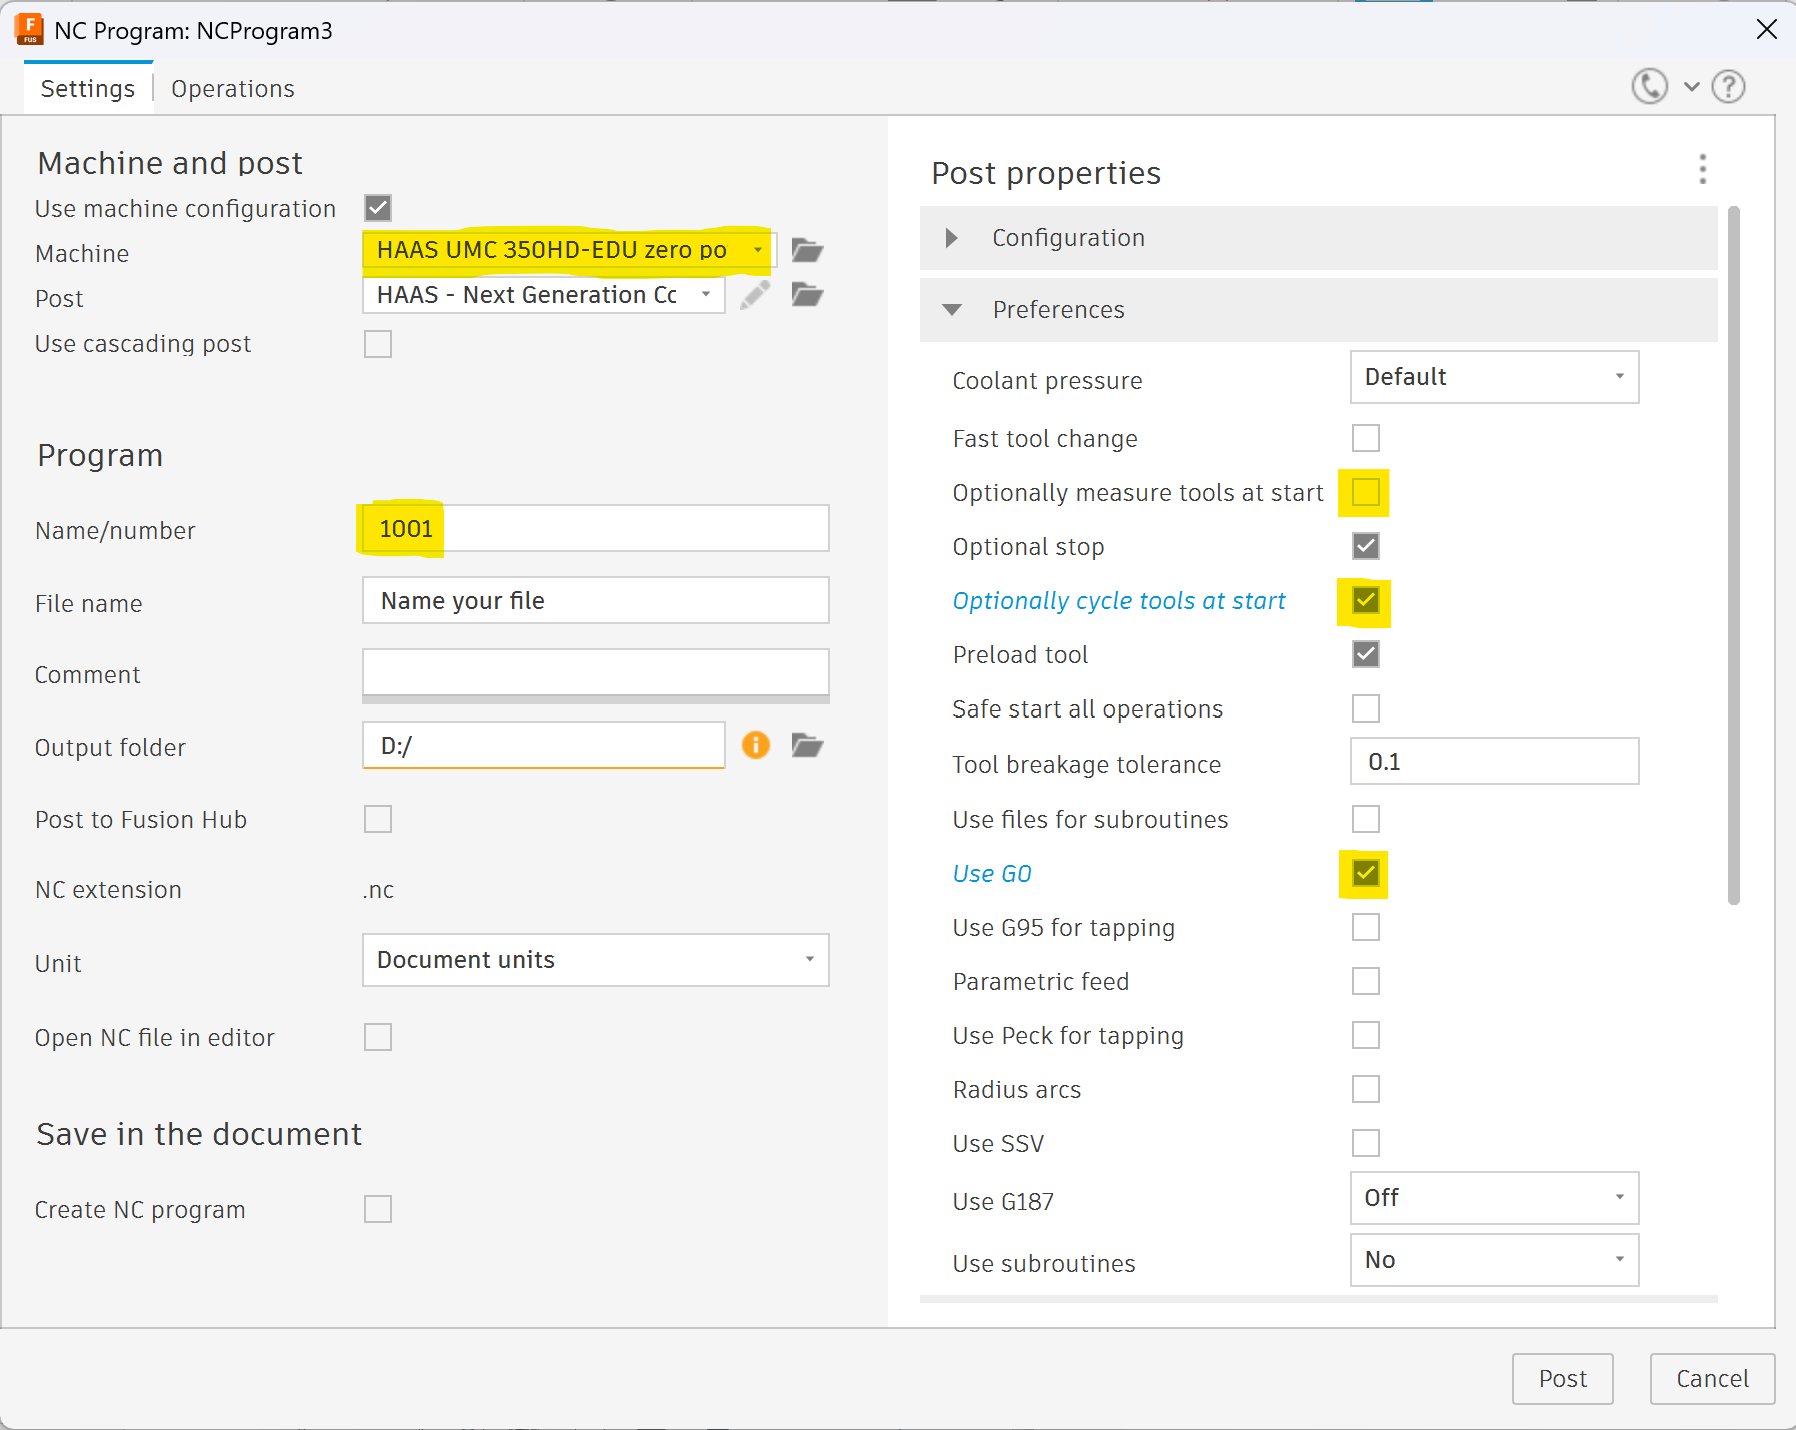Enable the Use cascading post checkbox
This screenshot has height=1430, width=1796.
point(378,344)
